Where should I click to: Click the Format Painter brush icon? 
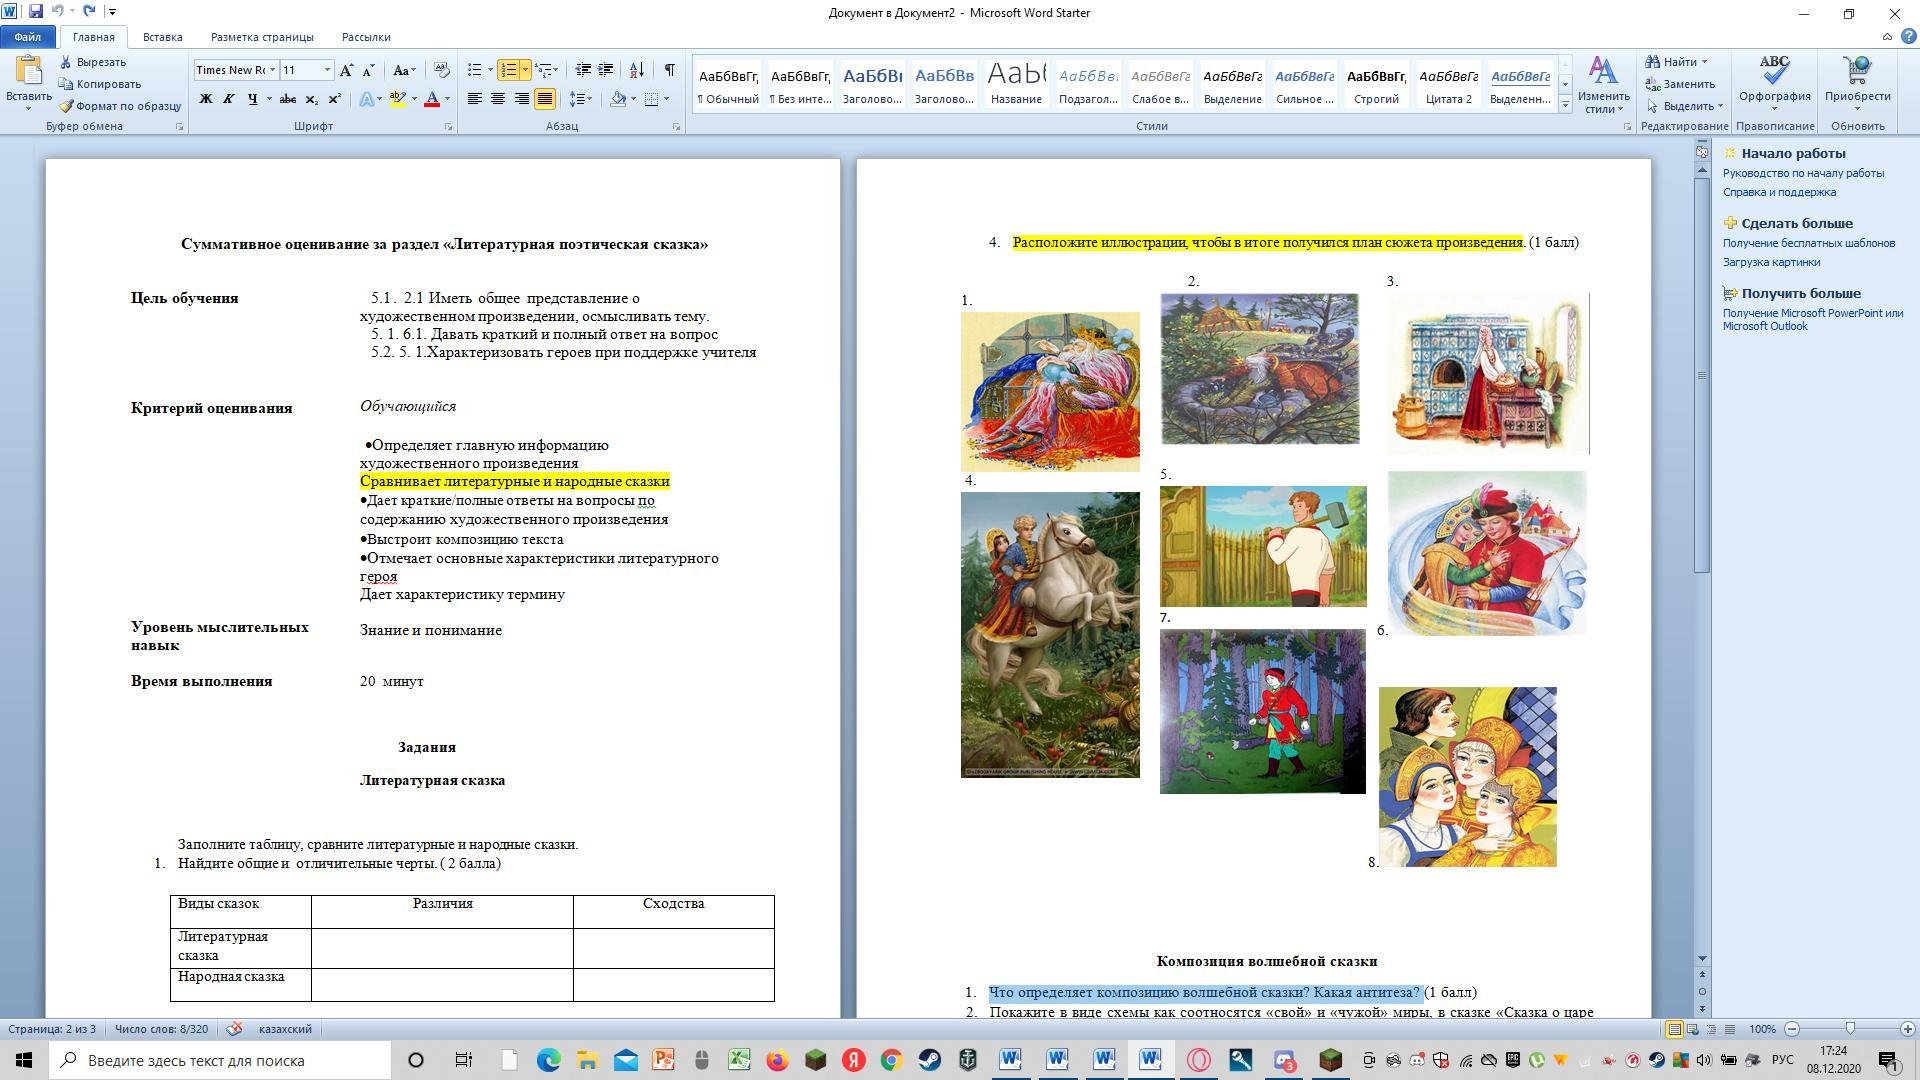click(67, 106)
